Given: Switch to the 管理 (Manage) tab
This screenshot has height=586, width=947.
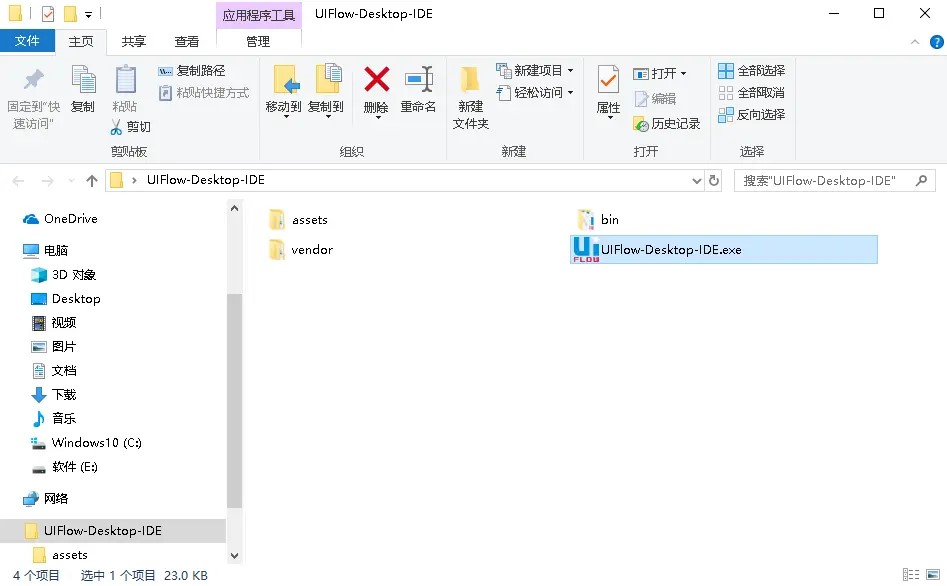Looking at the screenshot, I should 258,41.
